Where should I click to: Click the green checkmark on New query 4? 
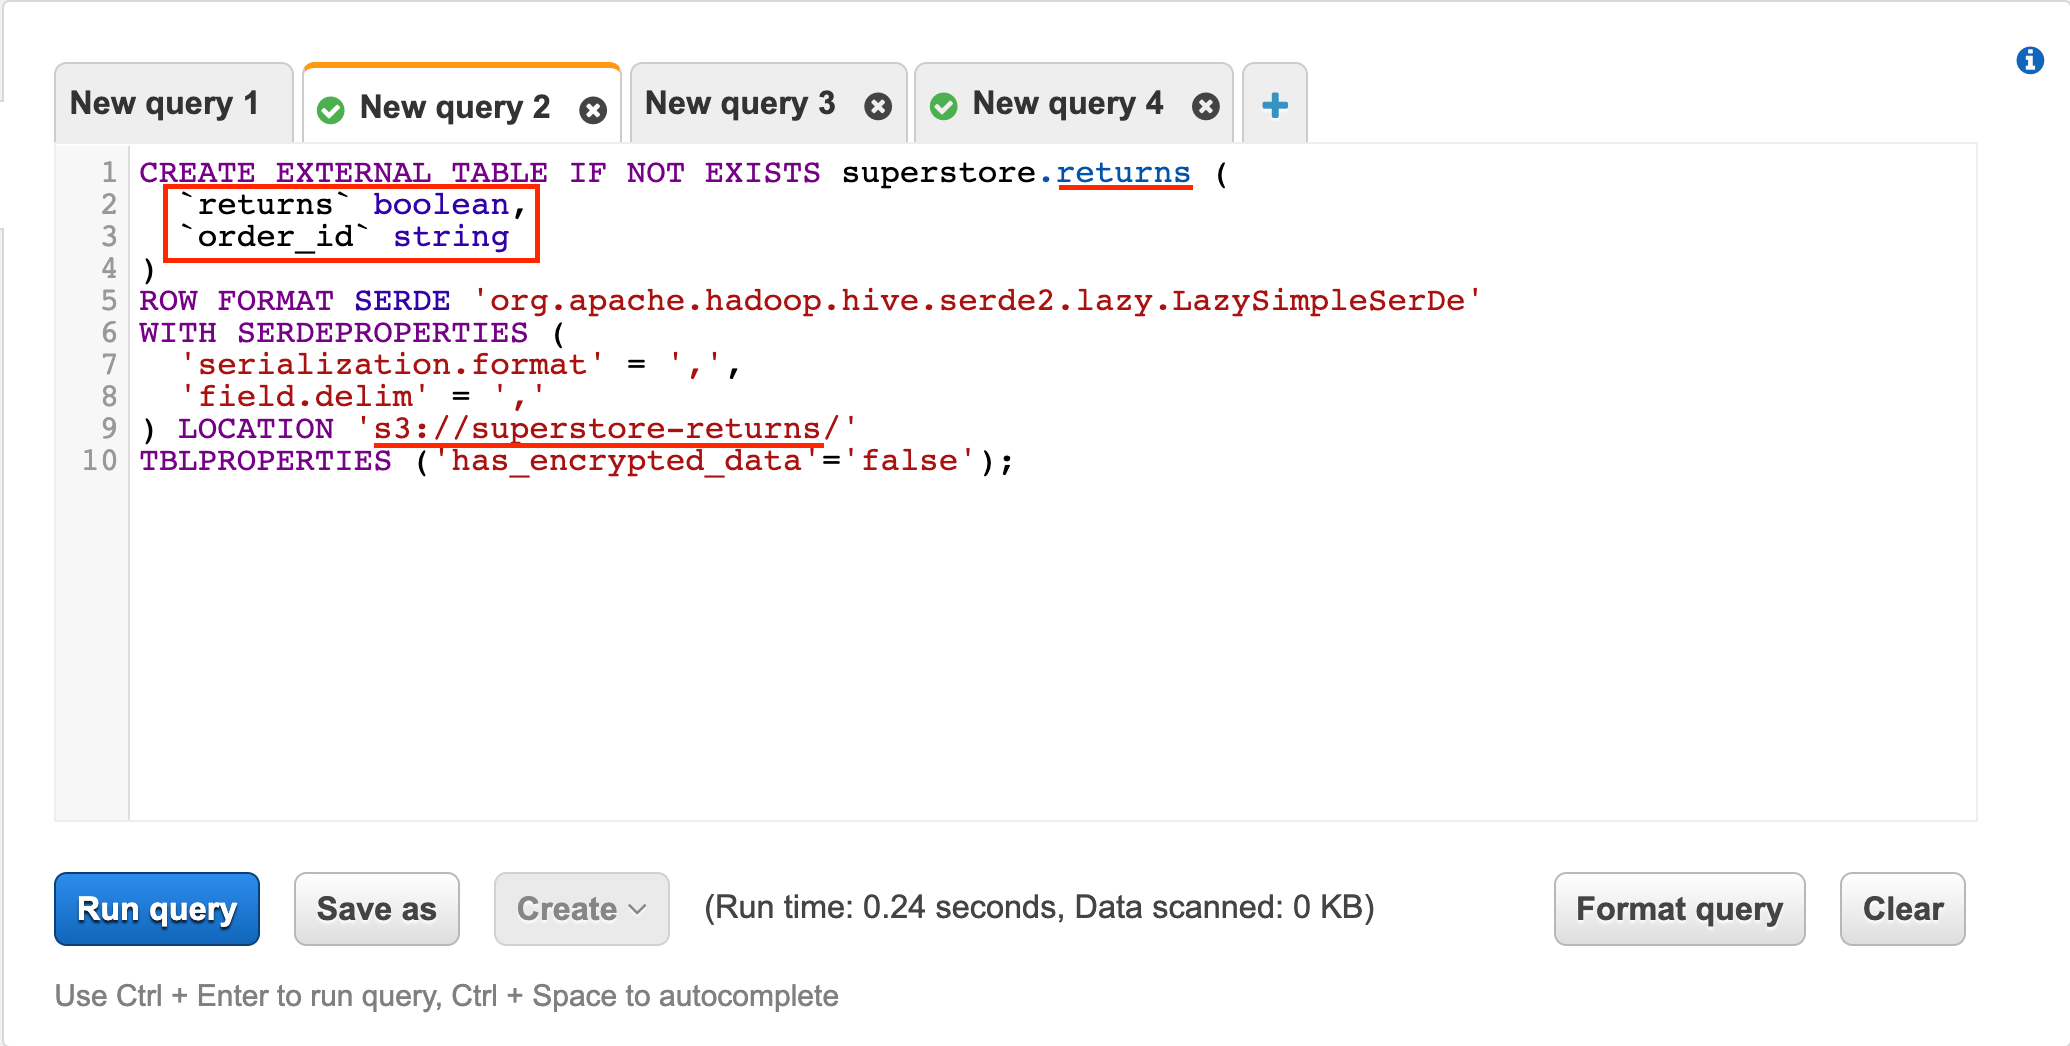943,103
